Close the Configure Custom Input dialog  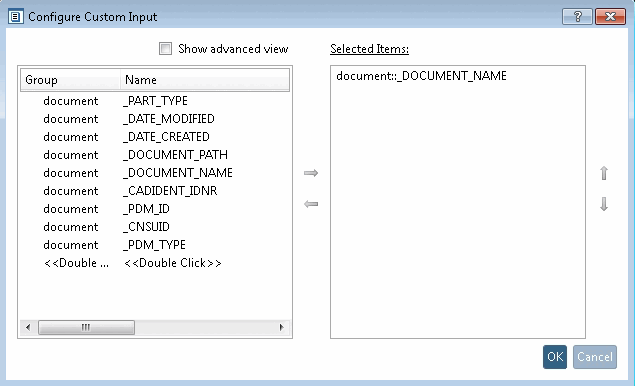point(610,17)
